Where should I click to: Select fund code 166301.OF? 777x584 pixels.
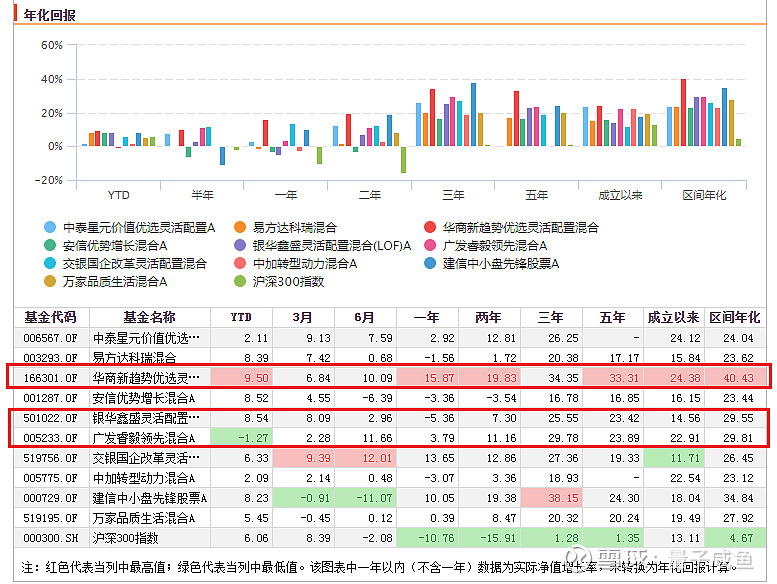pyautogui.click(x=51, y=378)
